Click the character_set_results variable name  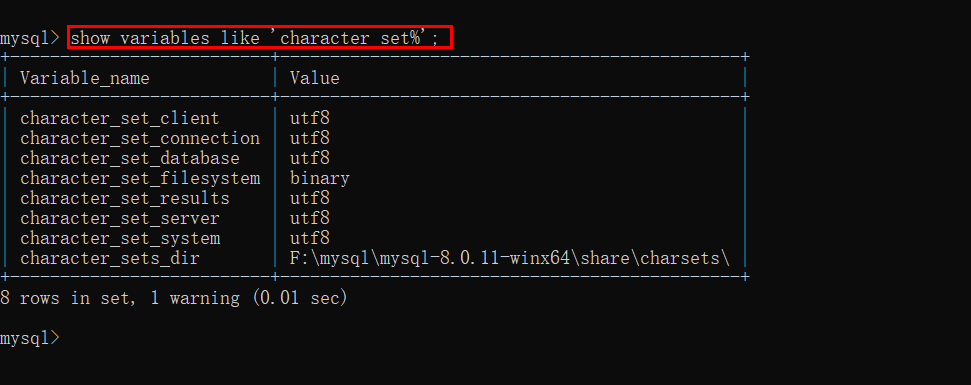tap(124, 198)
